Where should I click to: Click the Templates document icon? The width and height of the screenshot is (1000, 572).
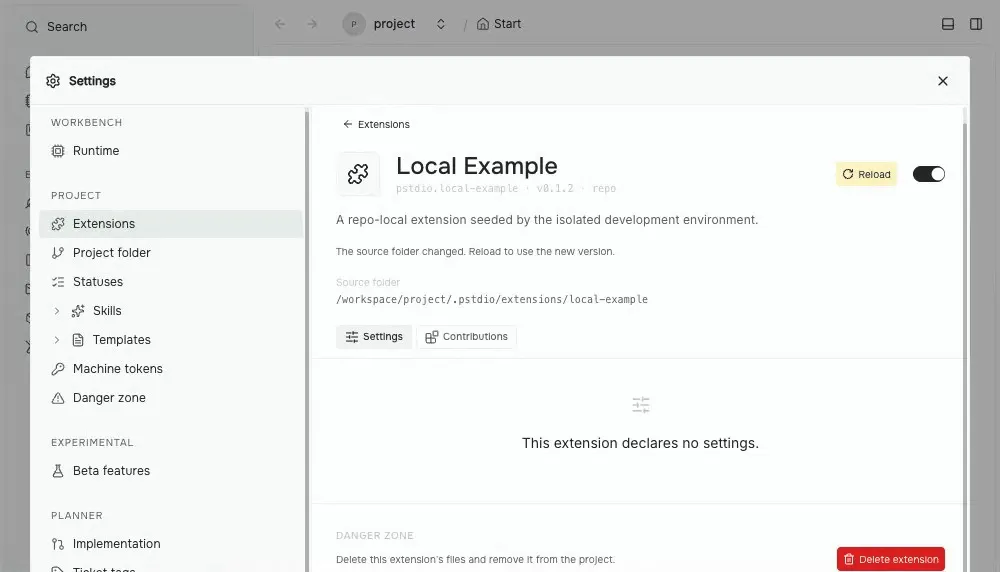point(78,340)
